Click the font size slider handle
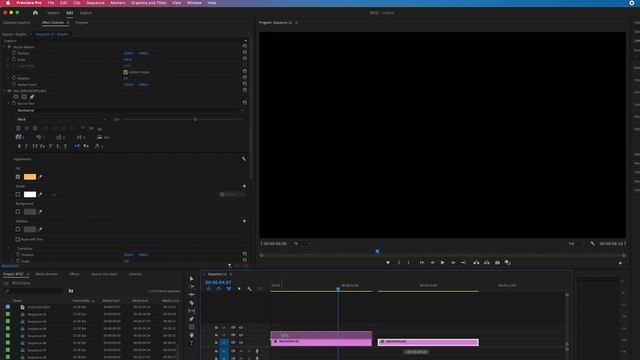This screenshot has height=360, width=640. (195, 120)
